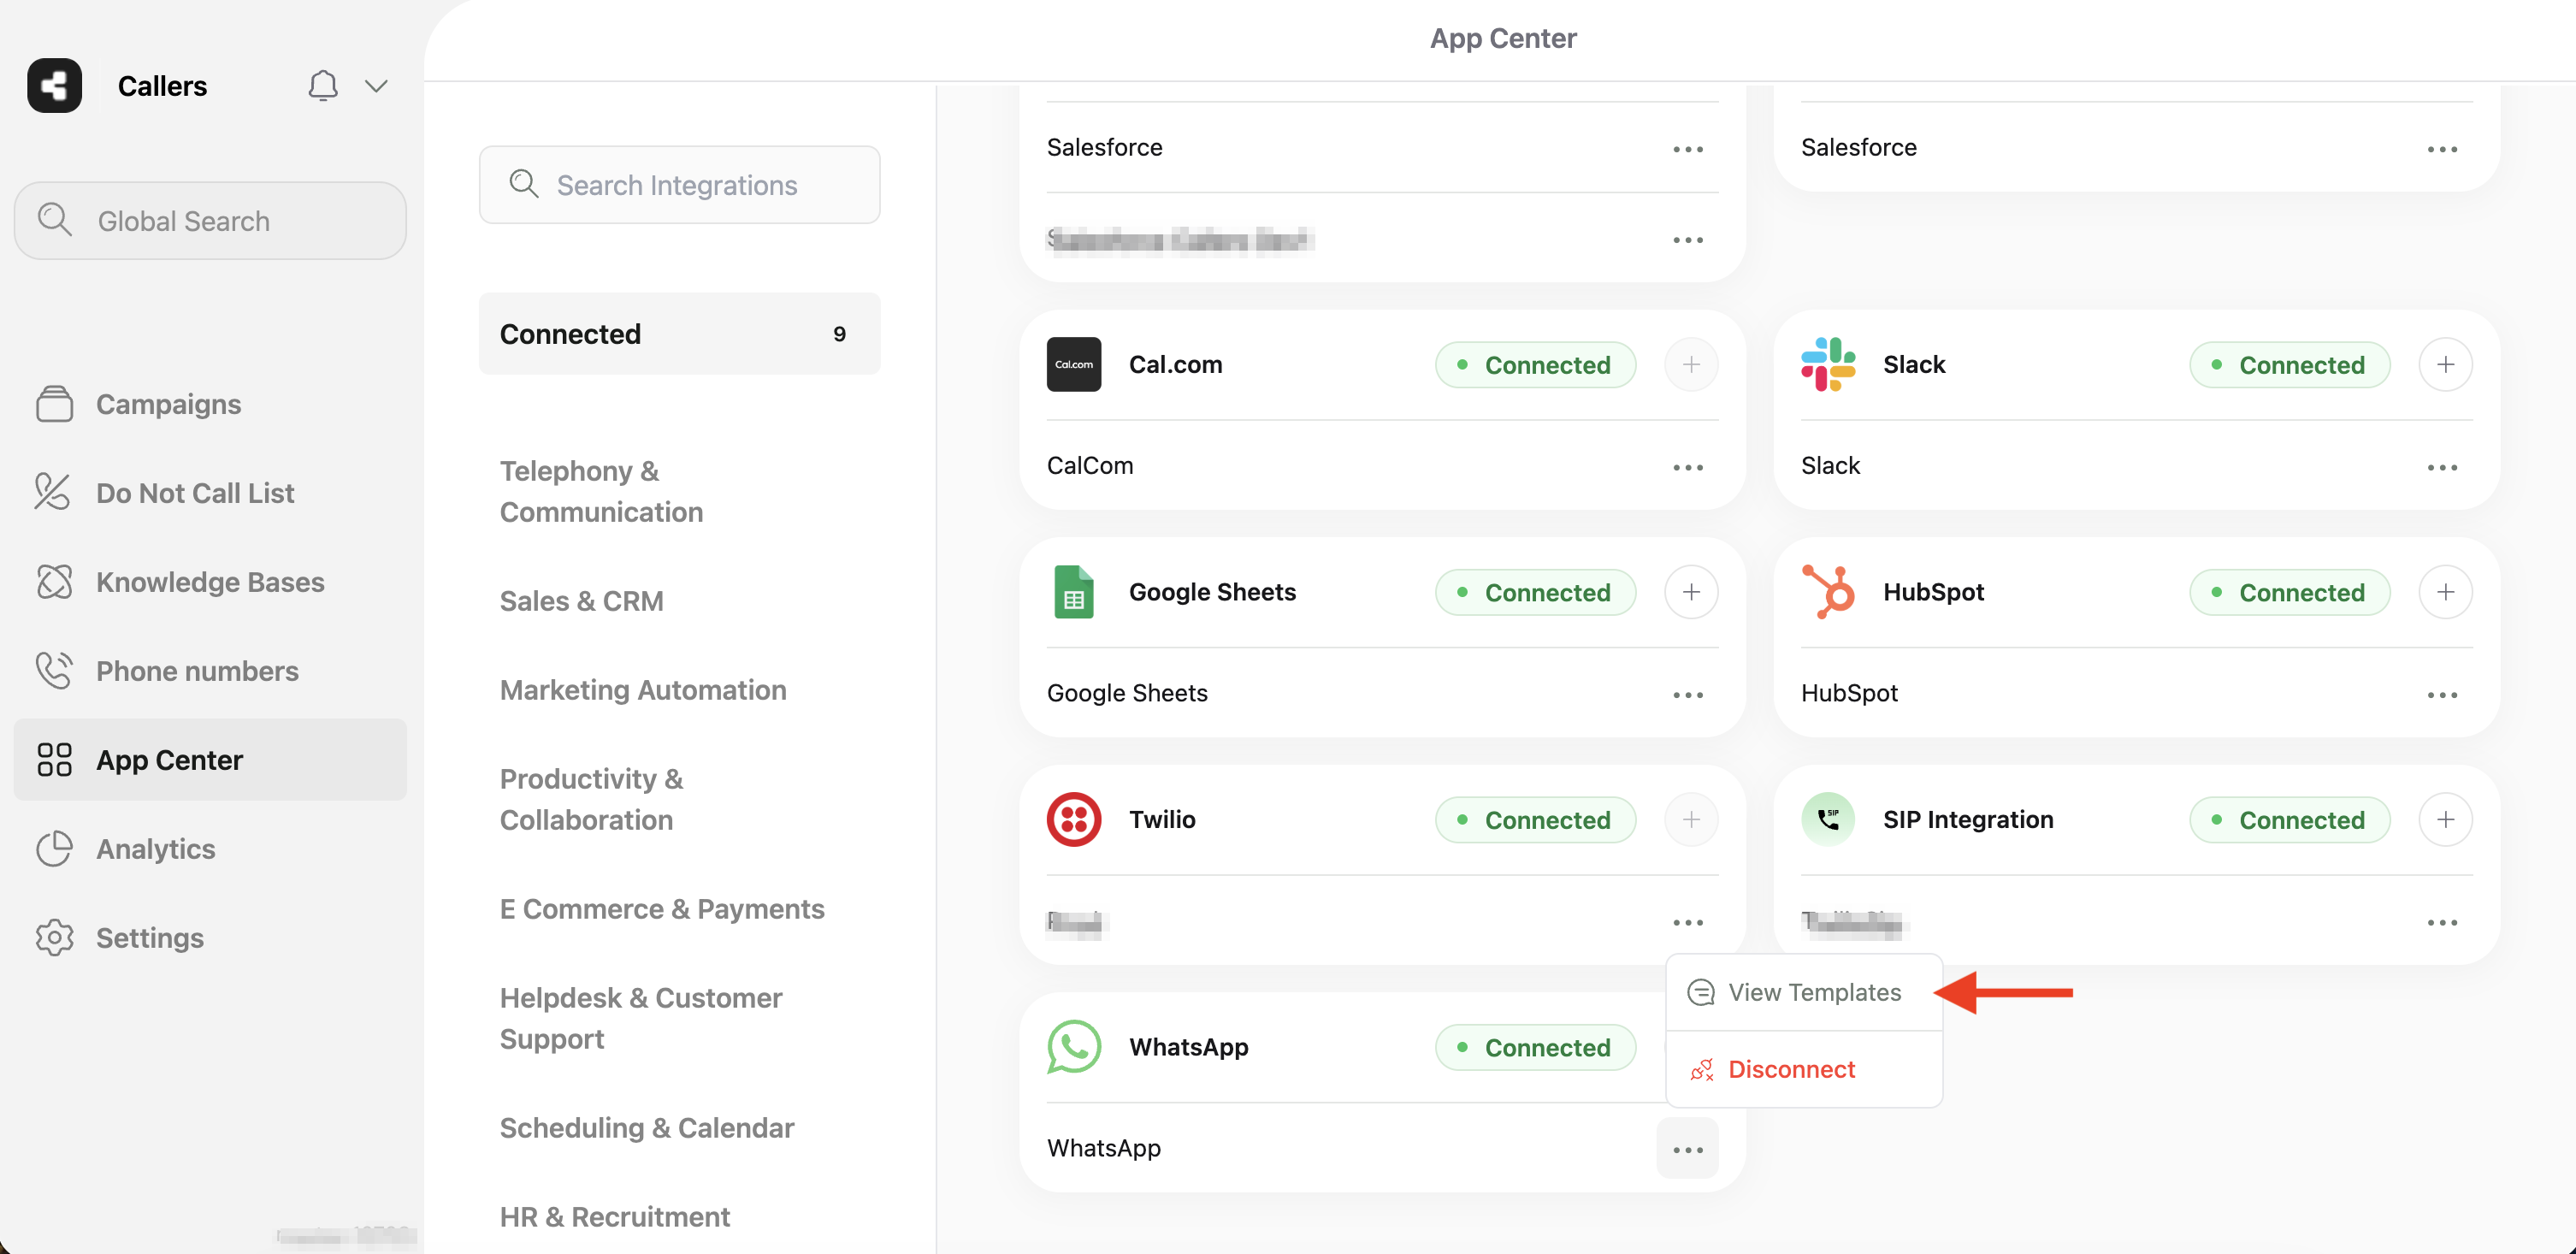Open Campaigns in the sidebar

(210, 404)
